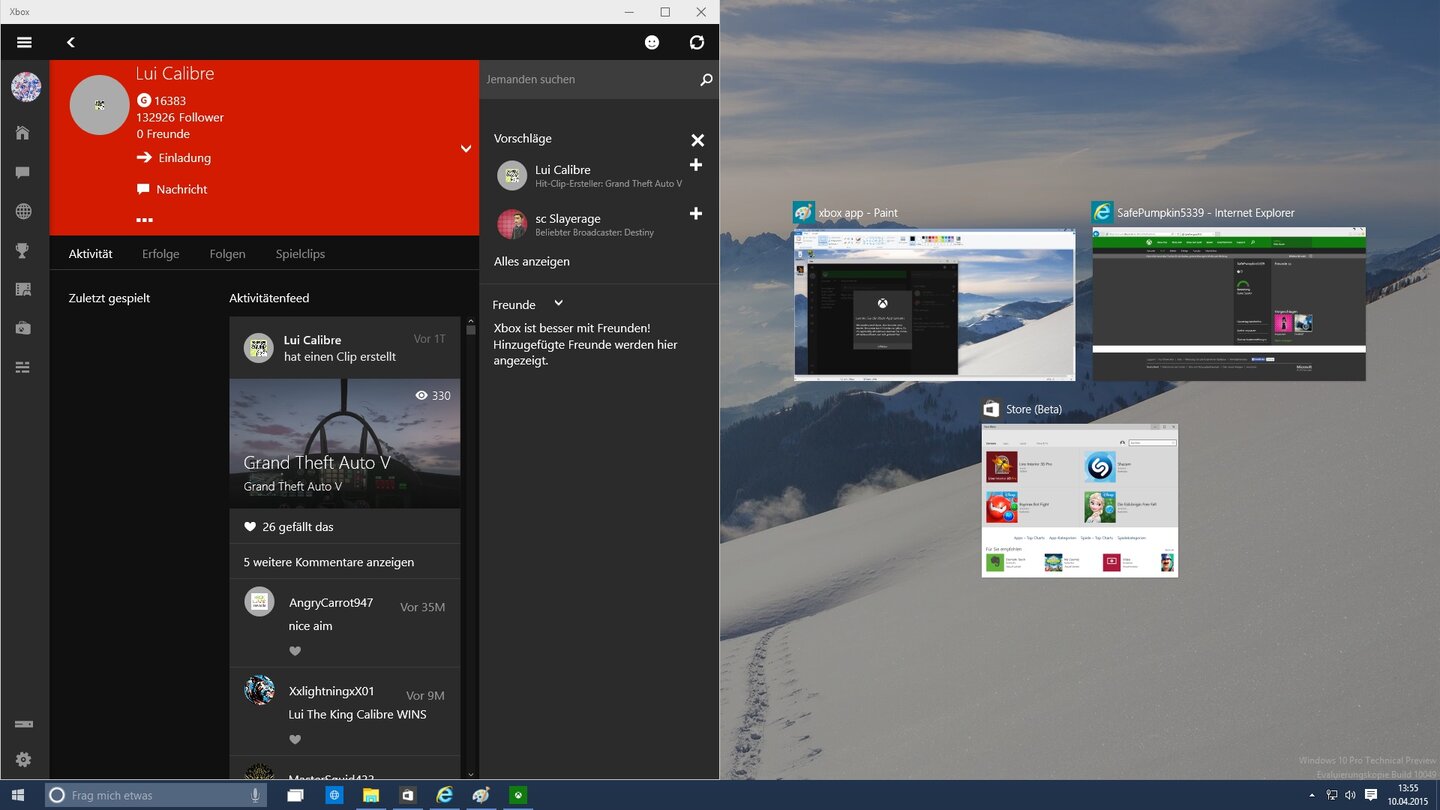Click Einladung to invite Lui Calibre
The image size is (1440, 810).
click(x=174, y=158)
